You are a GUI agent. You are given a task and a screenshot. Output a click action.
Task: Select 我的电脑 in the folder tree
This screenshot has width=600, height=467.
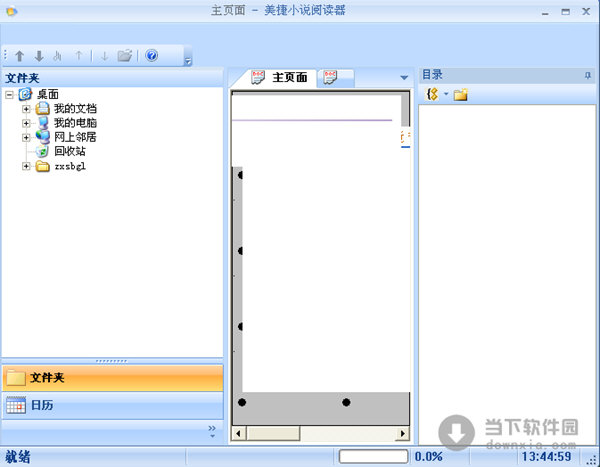click(x=75, y=123)
